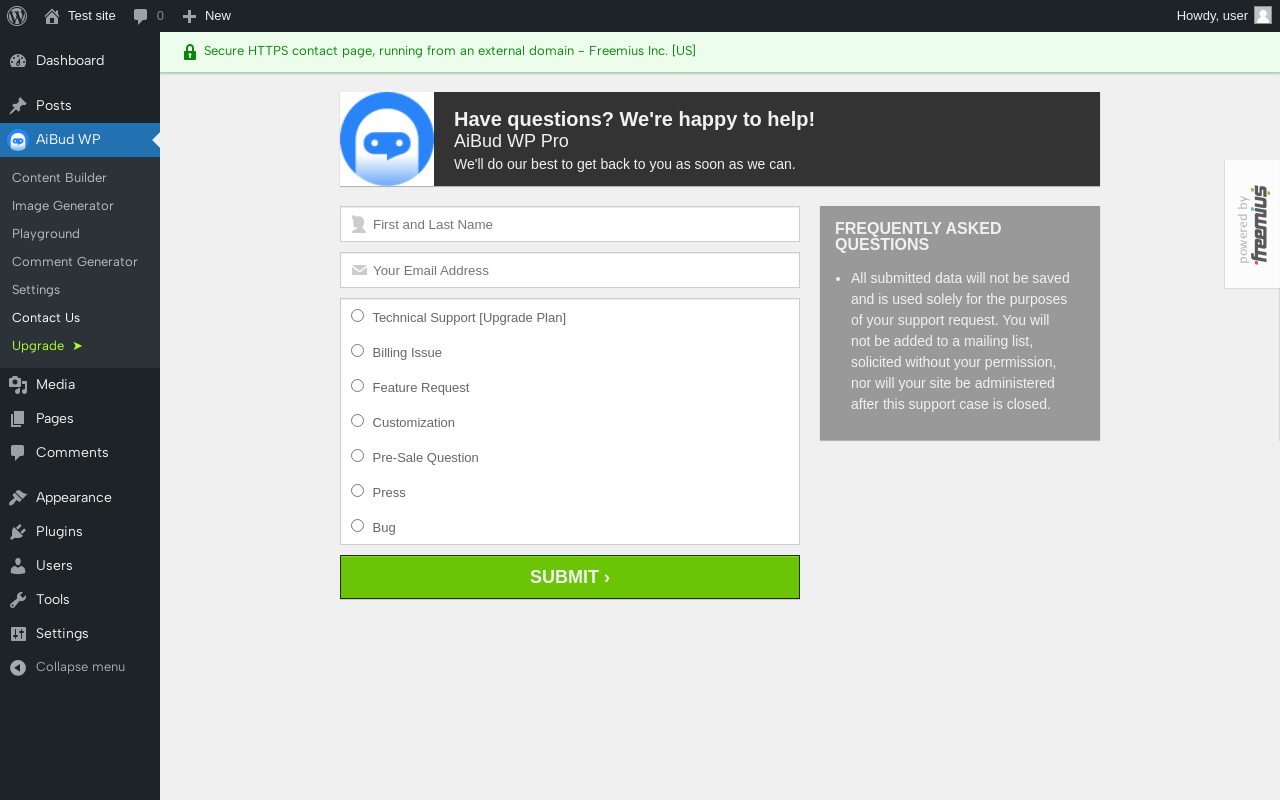1280x800 pixels.
Task: Click the AiBud WP robot icon
Action: point(18,140)
